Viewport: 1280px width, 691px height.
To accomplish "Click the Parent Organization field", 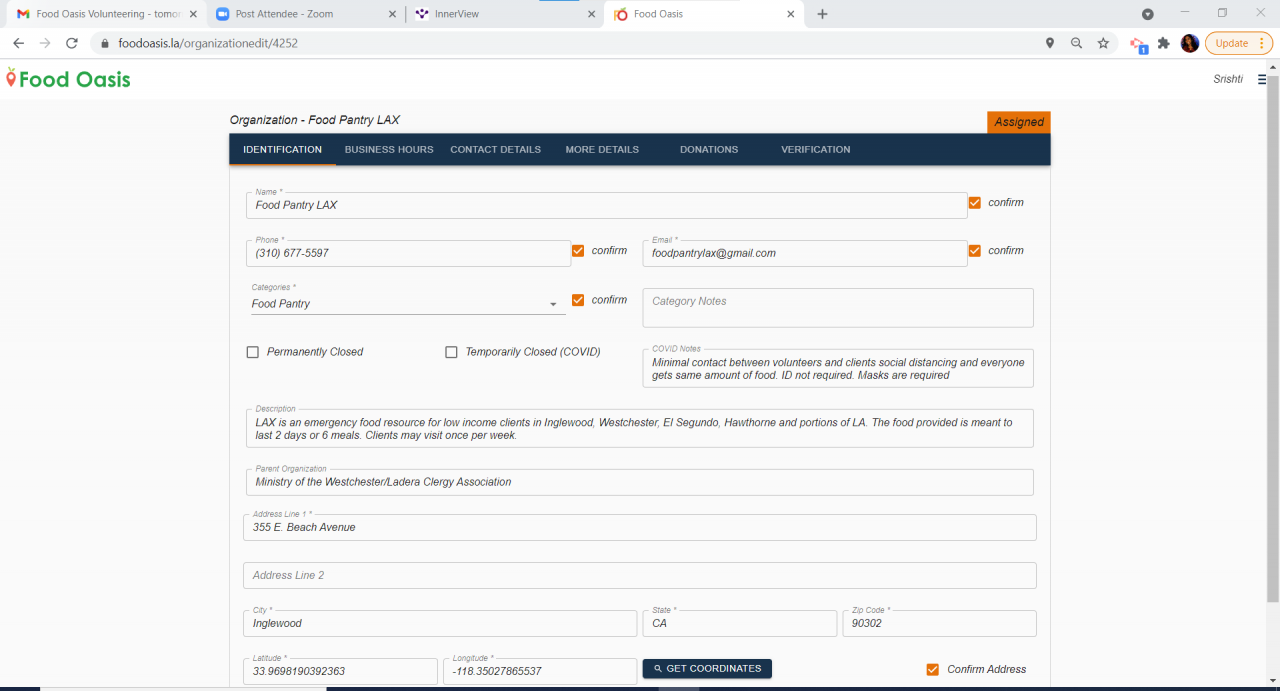I will pos(639,482).
